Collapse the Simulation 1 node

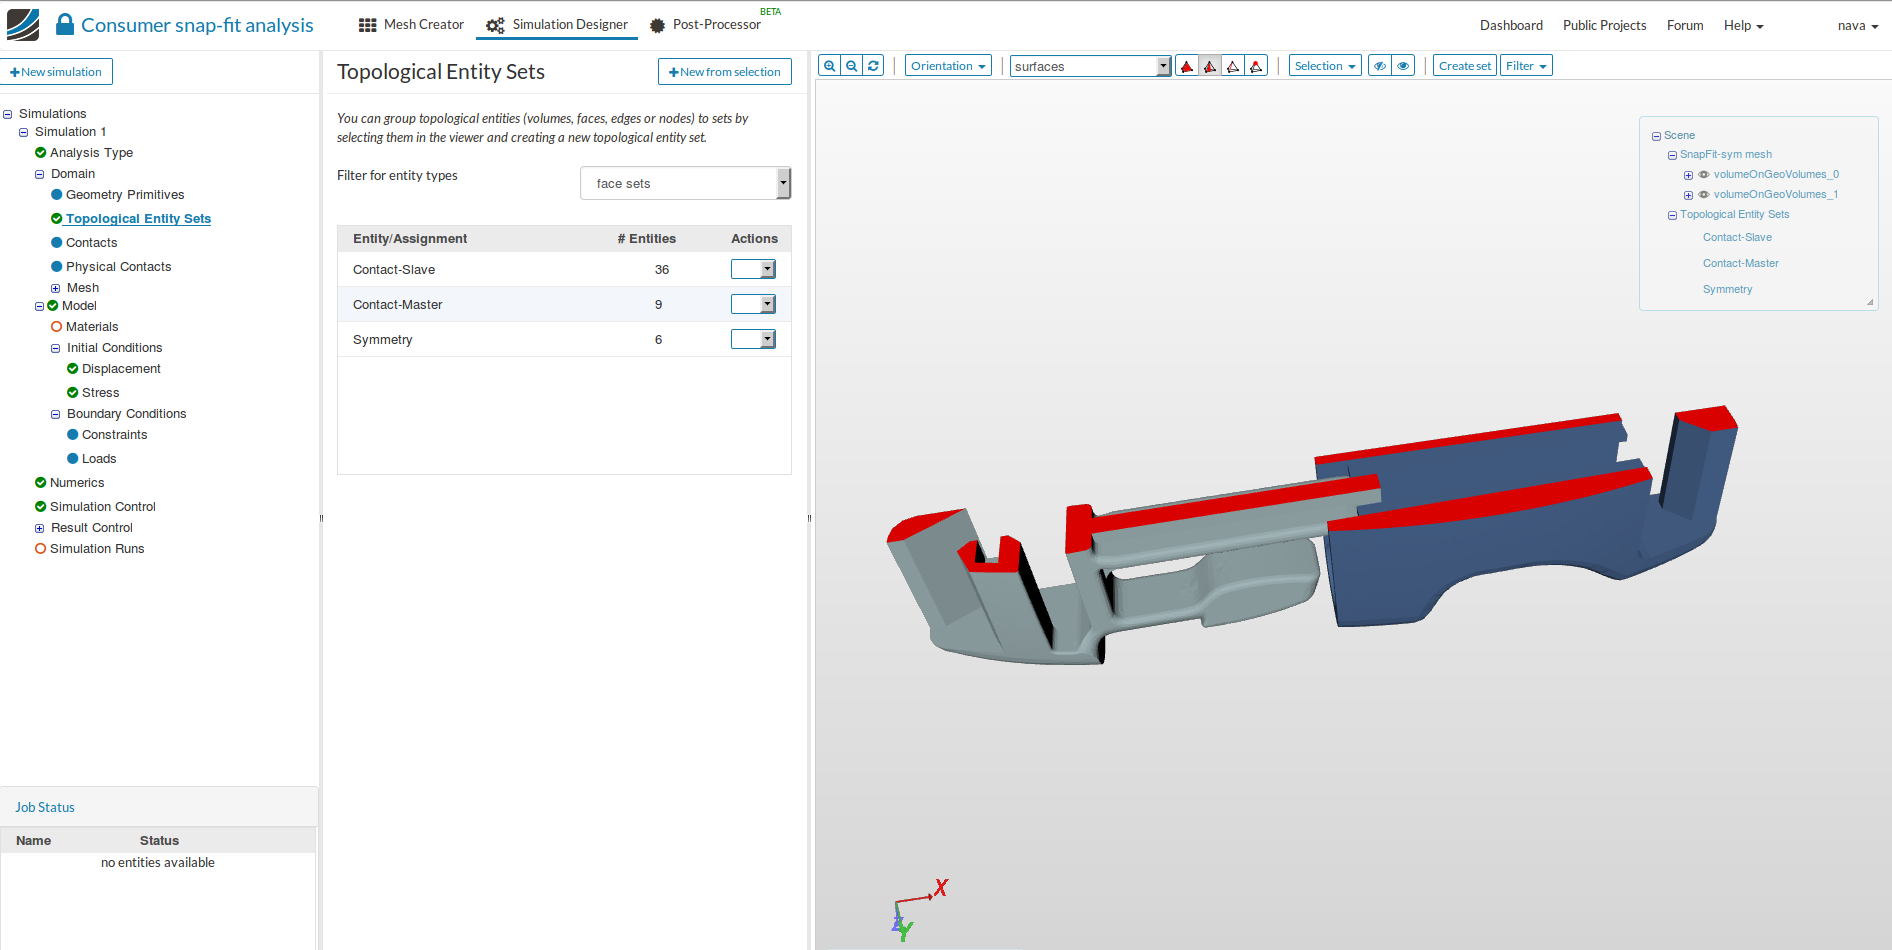tap(24, 133)
